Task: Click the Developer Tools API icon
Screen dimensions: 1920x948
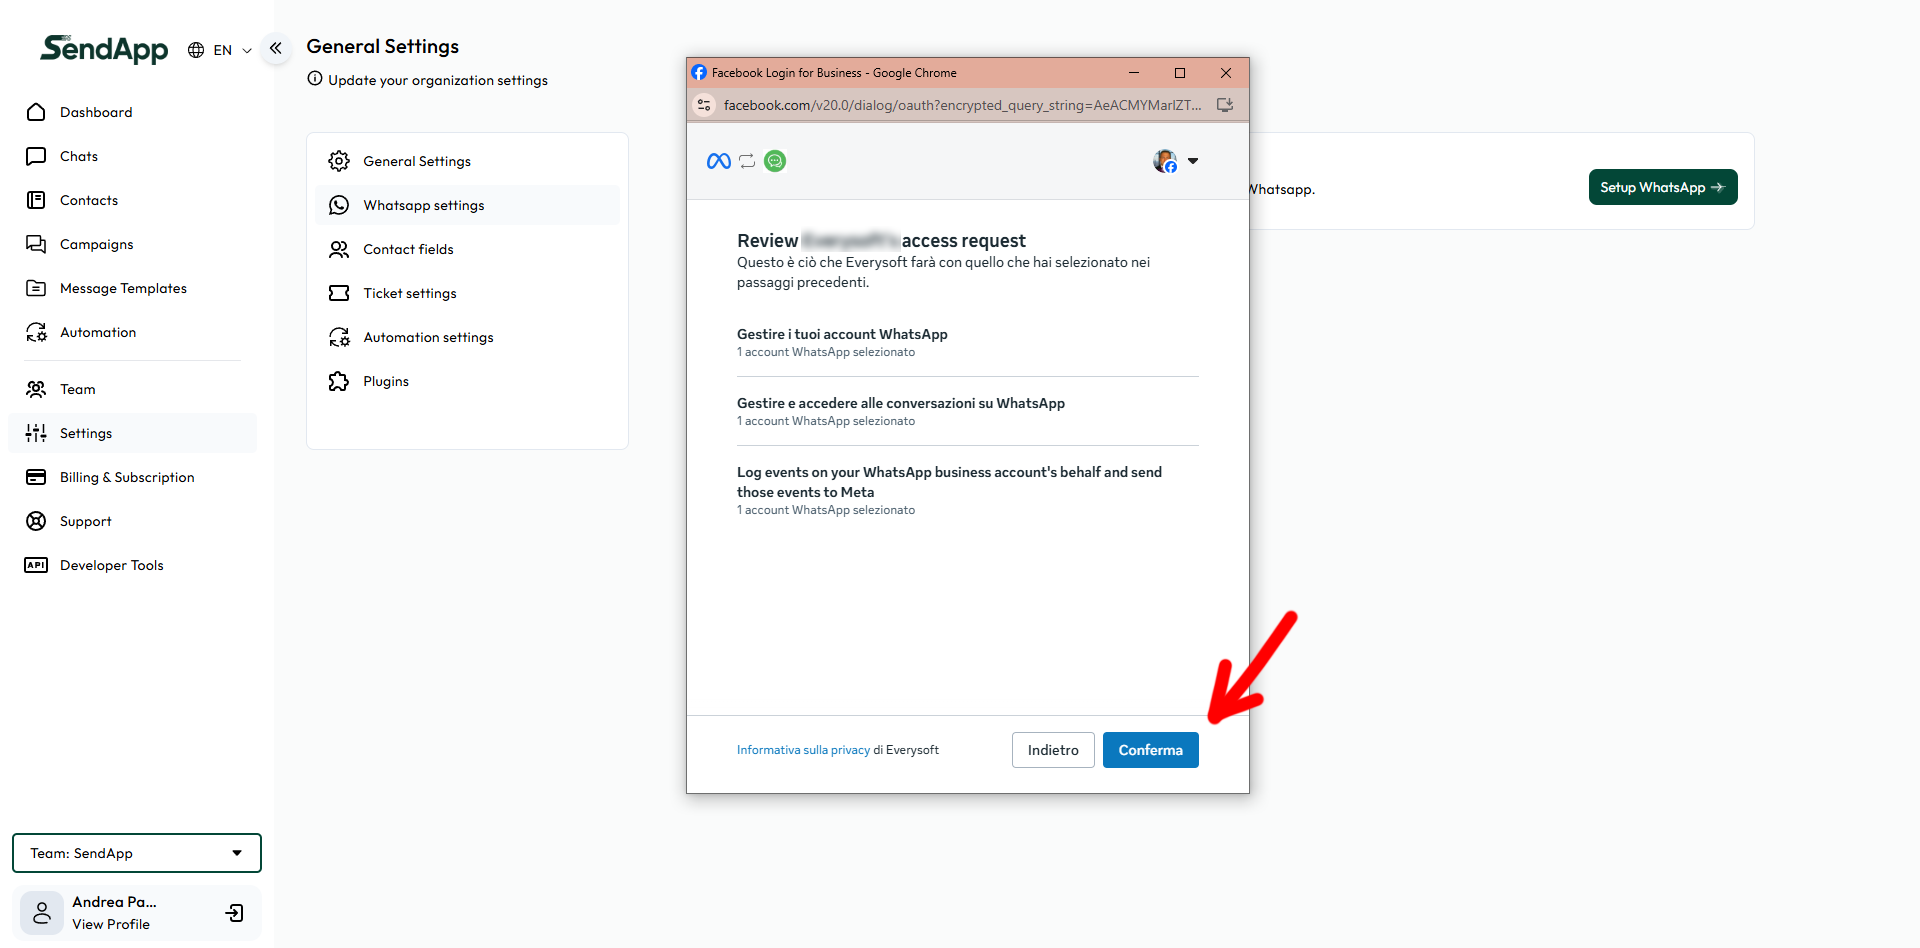Action: click(x=36, y=565)
